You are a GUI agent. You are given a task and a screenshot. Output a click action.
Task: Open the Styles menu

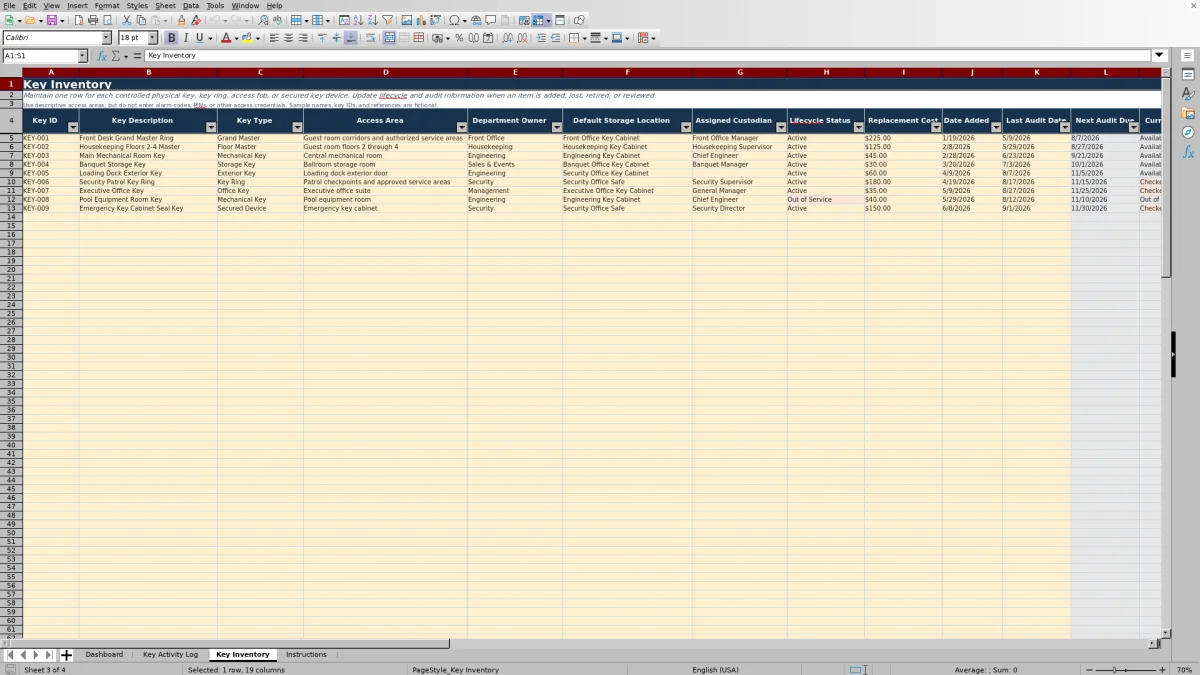coord(137,5)
